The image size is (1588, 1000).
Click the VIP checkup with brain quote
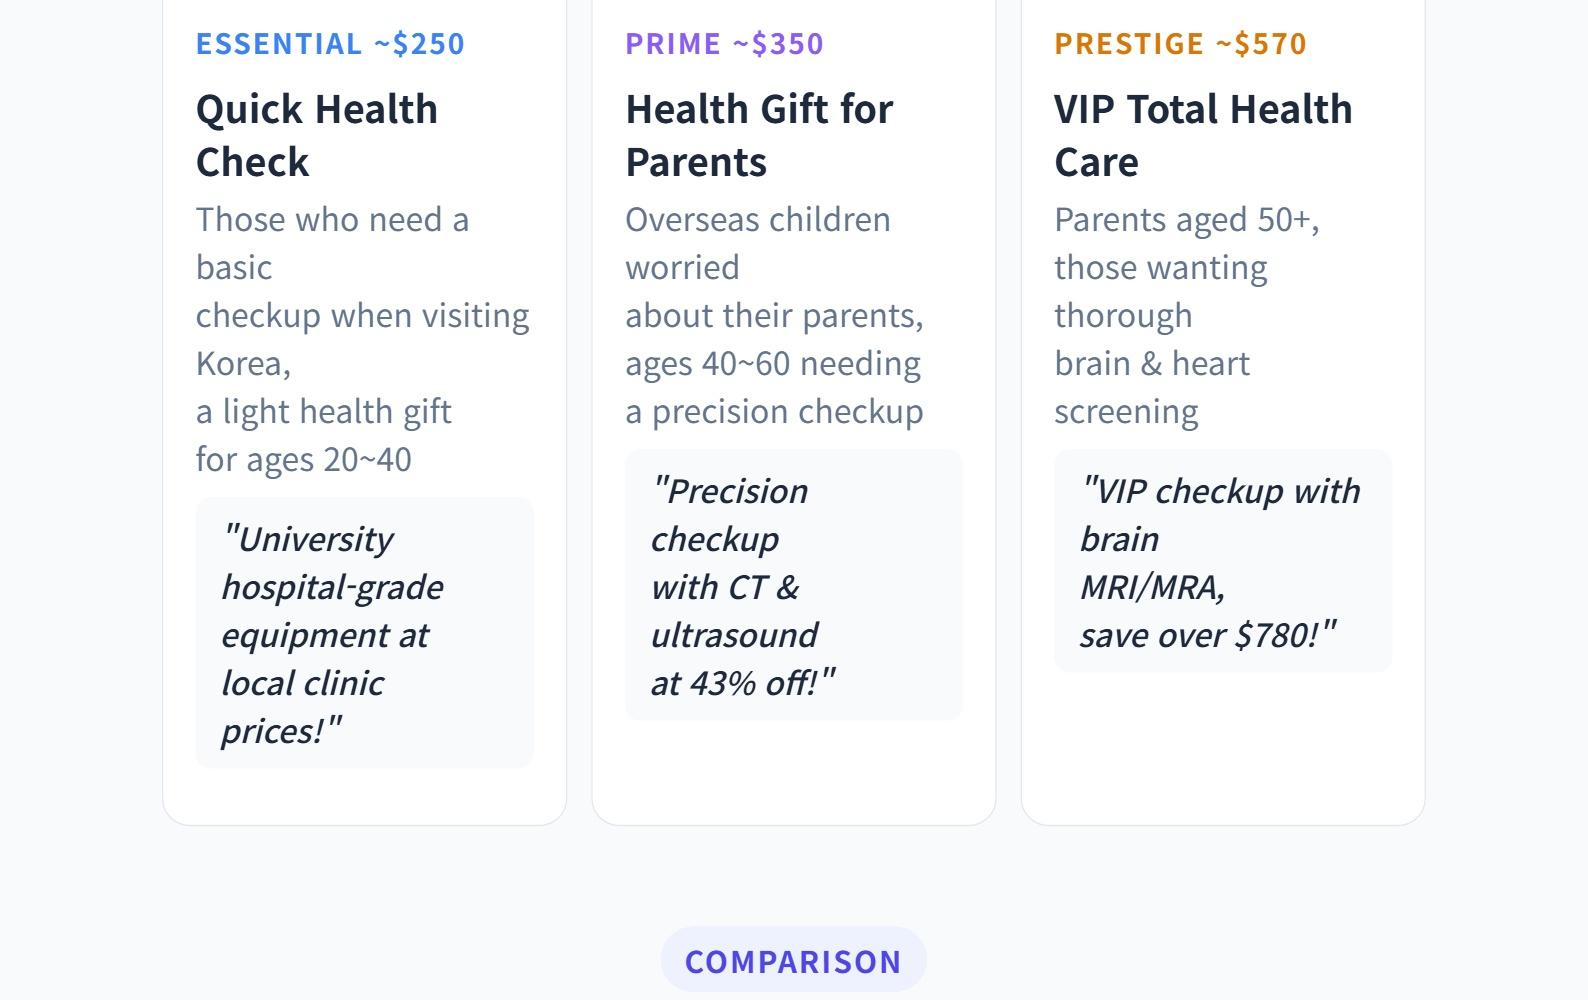coord(1222,561)
